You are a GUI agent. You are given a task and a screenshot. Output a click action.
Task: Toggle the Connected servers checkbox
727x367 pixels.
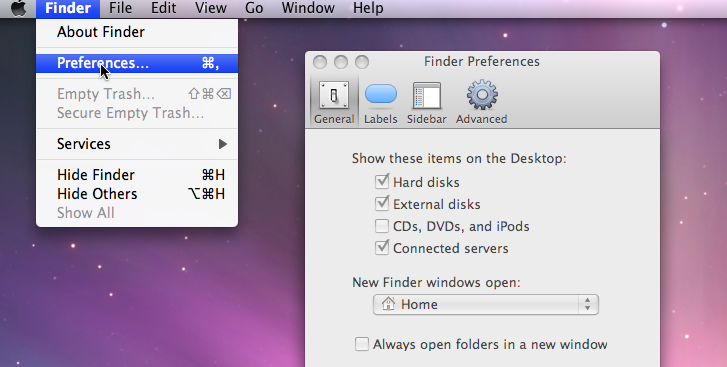[382, 248]
